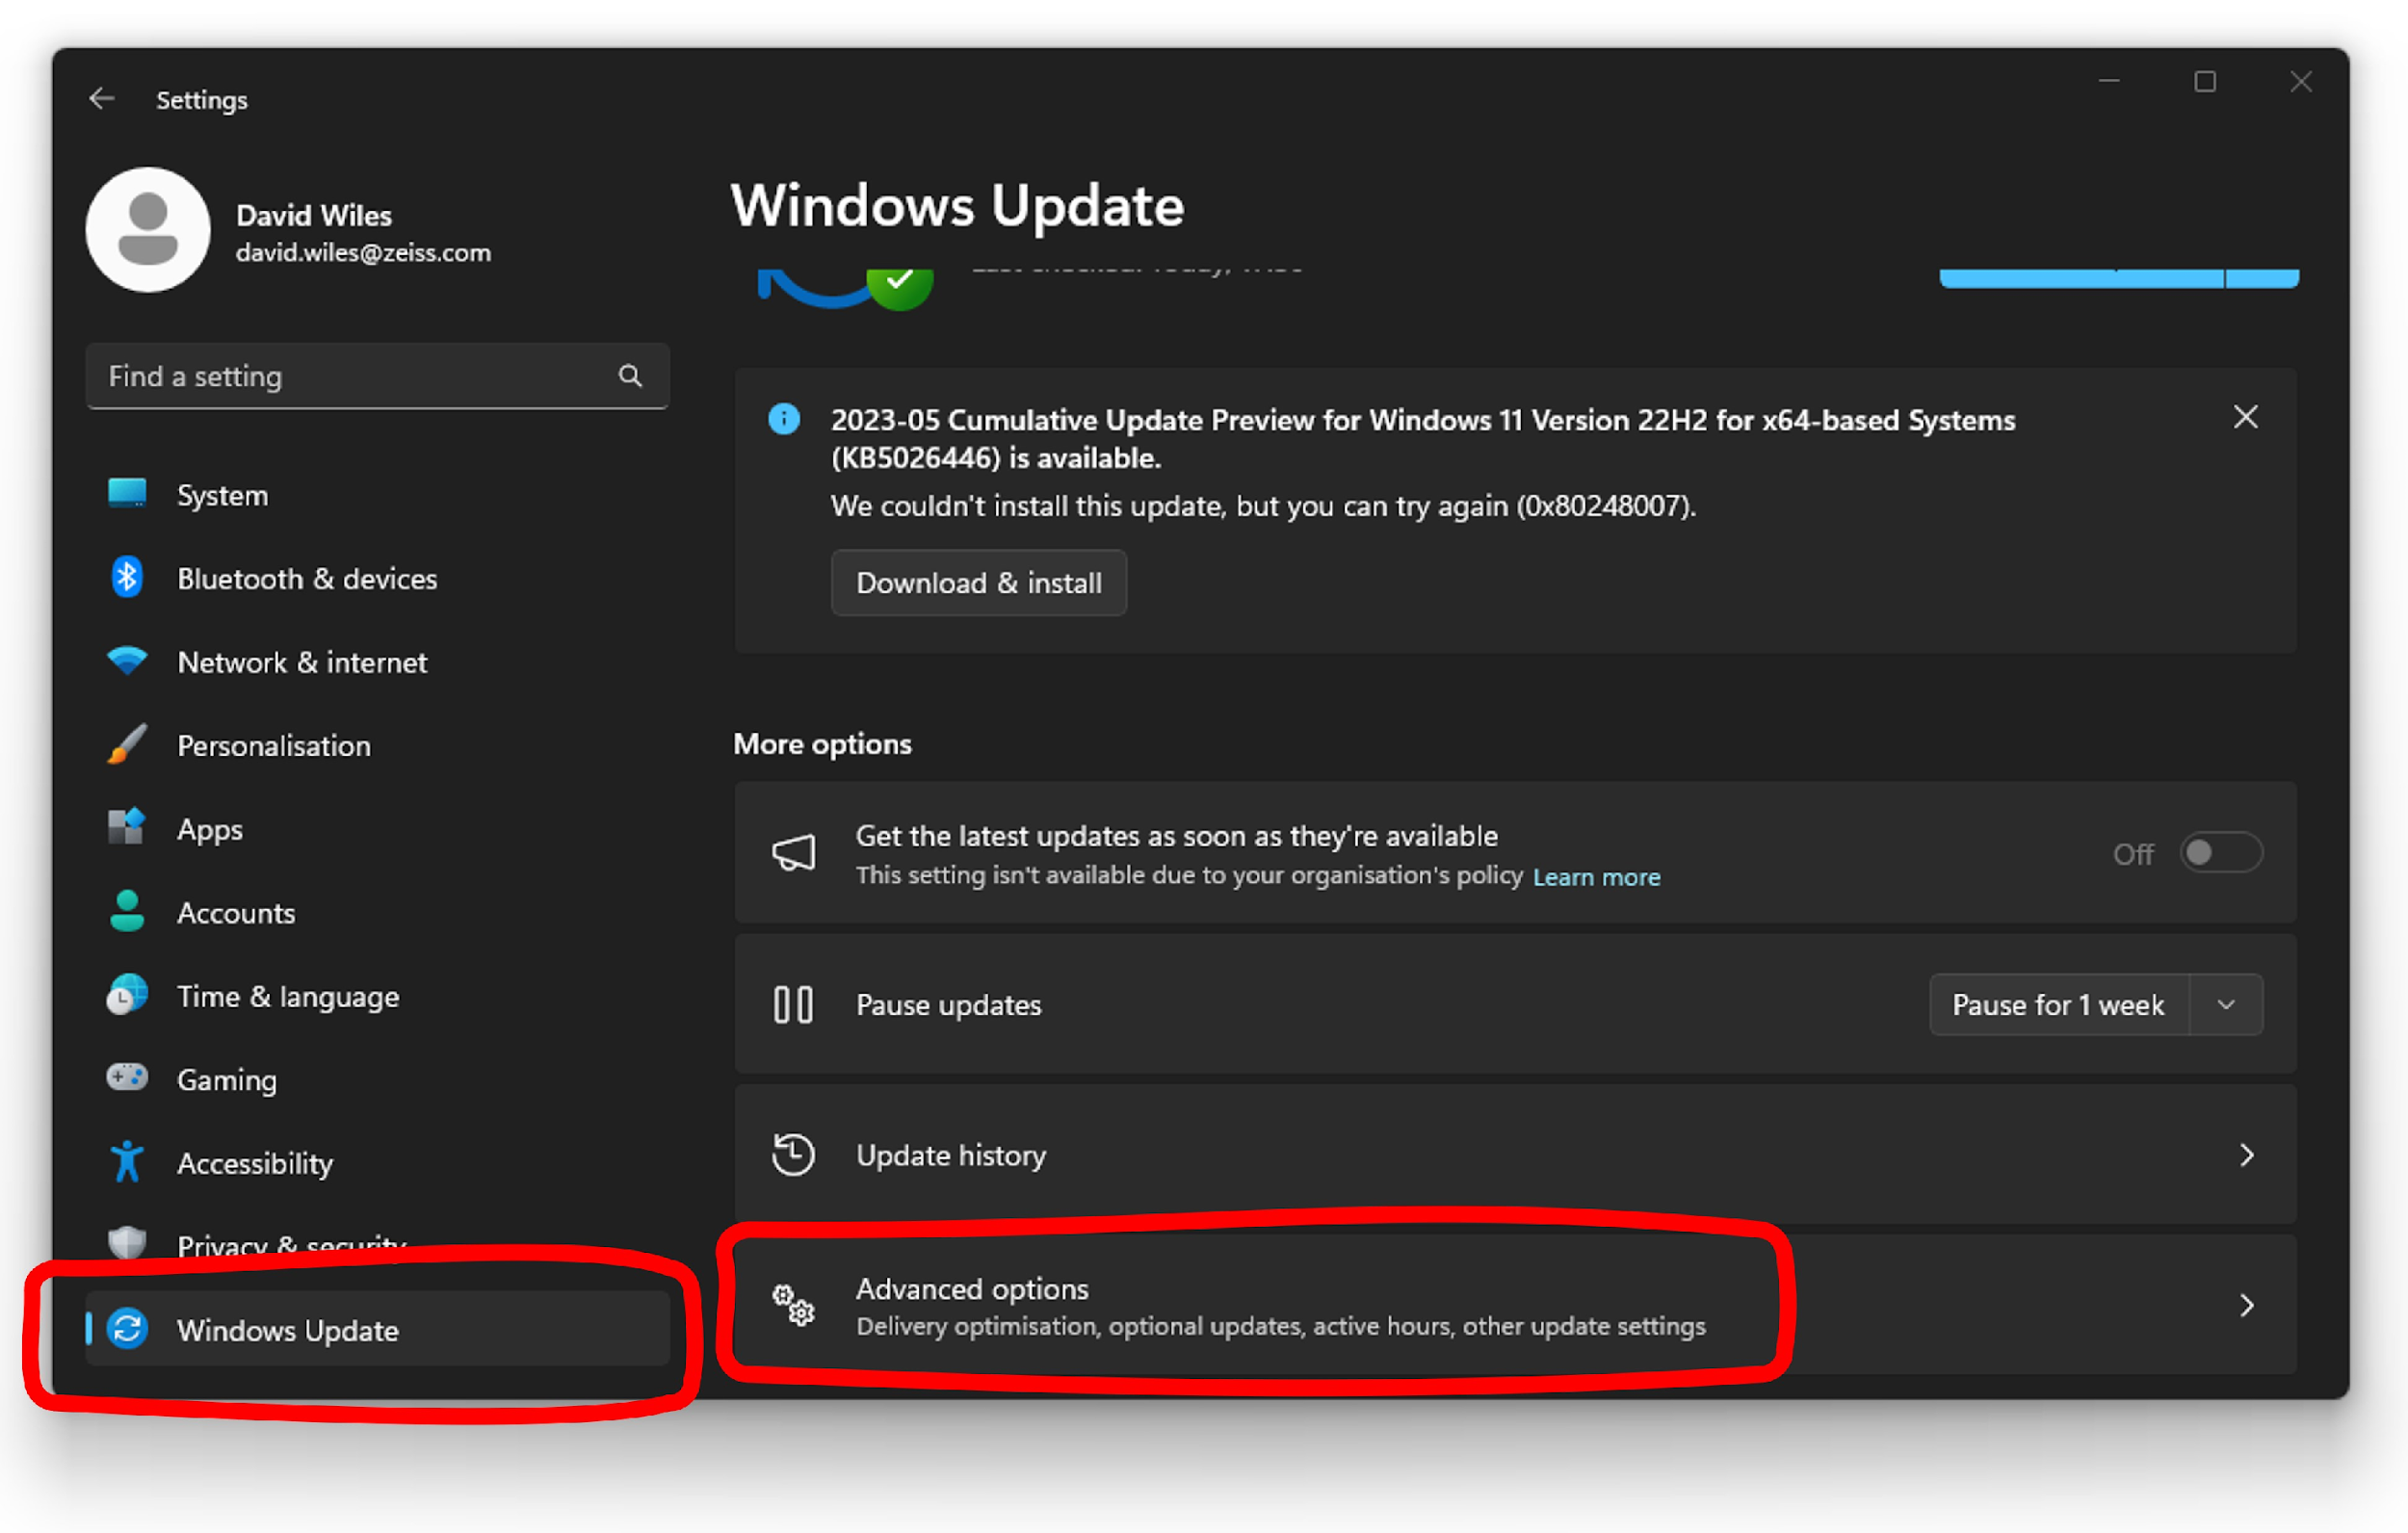Dismiss the KB5026446 update notification
This screenshot has height=1533, width=2408.
click(2246, 417)
